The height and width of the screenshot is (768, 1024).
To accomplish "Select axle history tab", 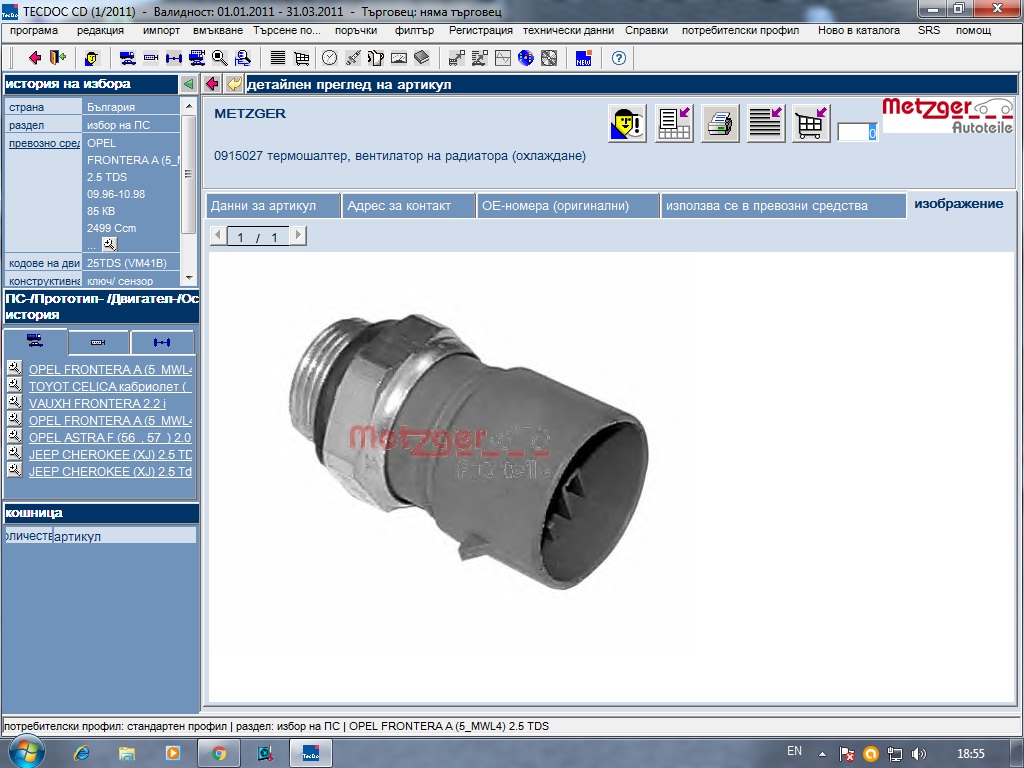I will (x=162, y=342).
